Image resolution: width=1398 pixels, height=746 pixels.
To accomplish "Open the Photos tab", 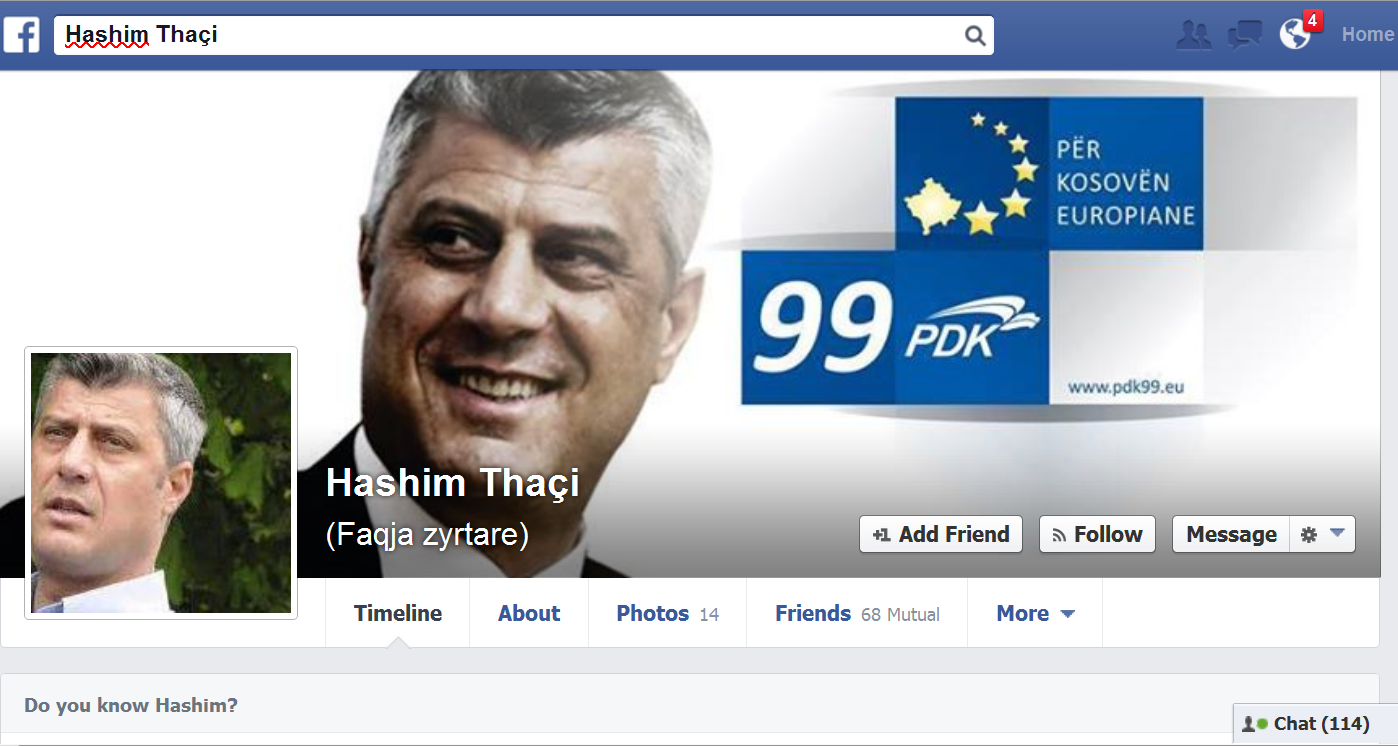I will pos(667,613).
